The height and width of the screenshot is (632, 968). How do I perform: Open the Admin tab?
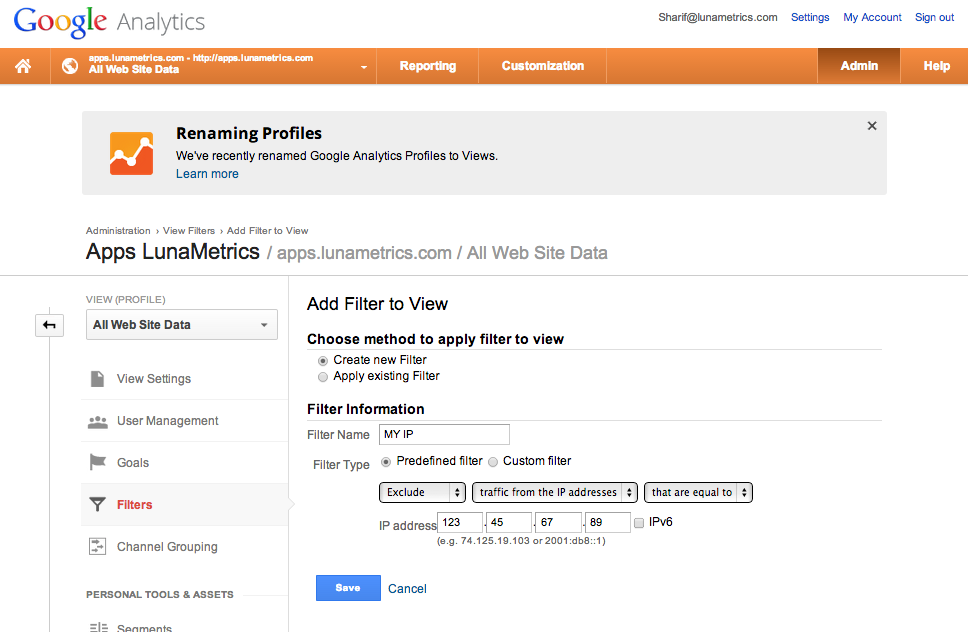click(x=859, y=66)
